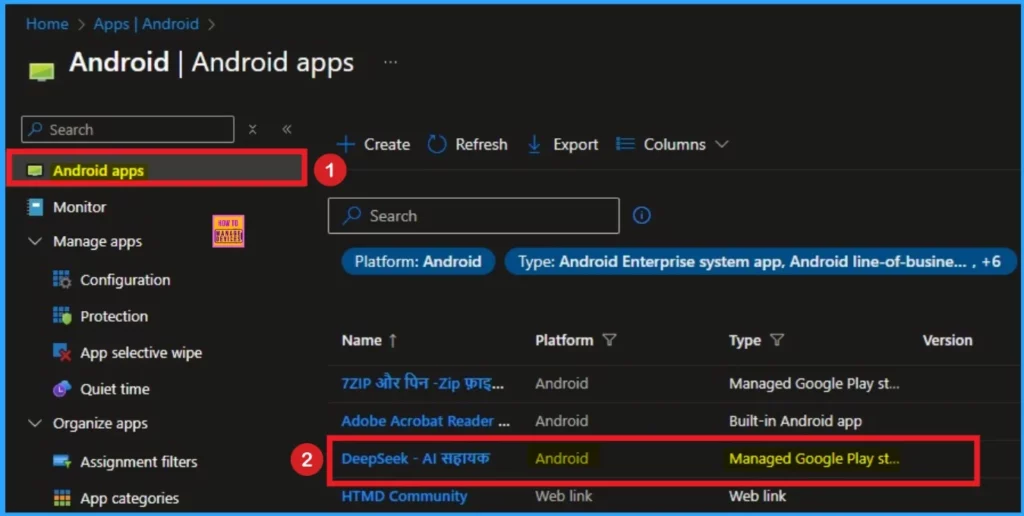Image resolution: width=1024 pixels, height=516 pixels.
Task: Sort by the Name column header
Action: (x=362, y=340)
